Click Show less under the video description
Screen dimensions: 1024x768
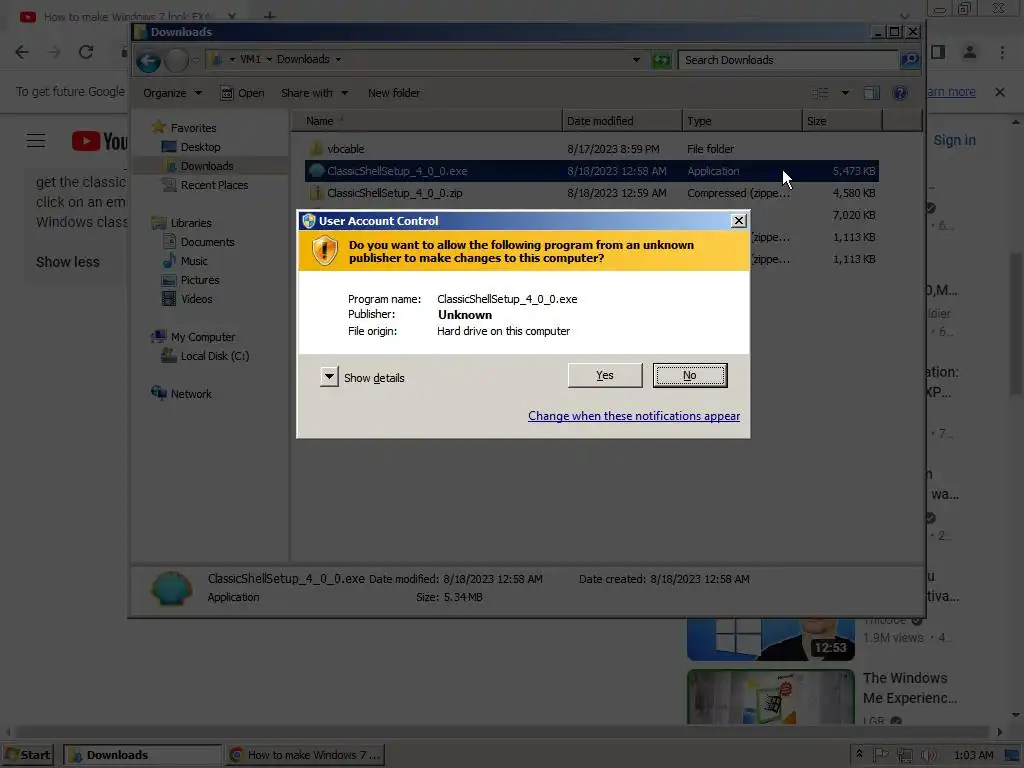coord(68,262)
